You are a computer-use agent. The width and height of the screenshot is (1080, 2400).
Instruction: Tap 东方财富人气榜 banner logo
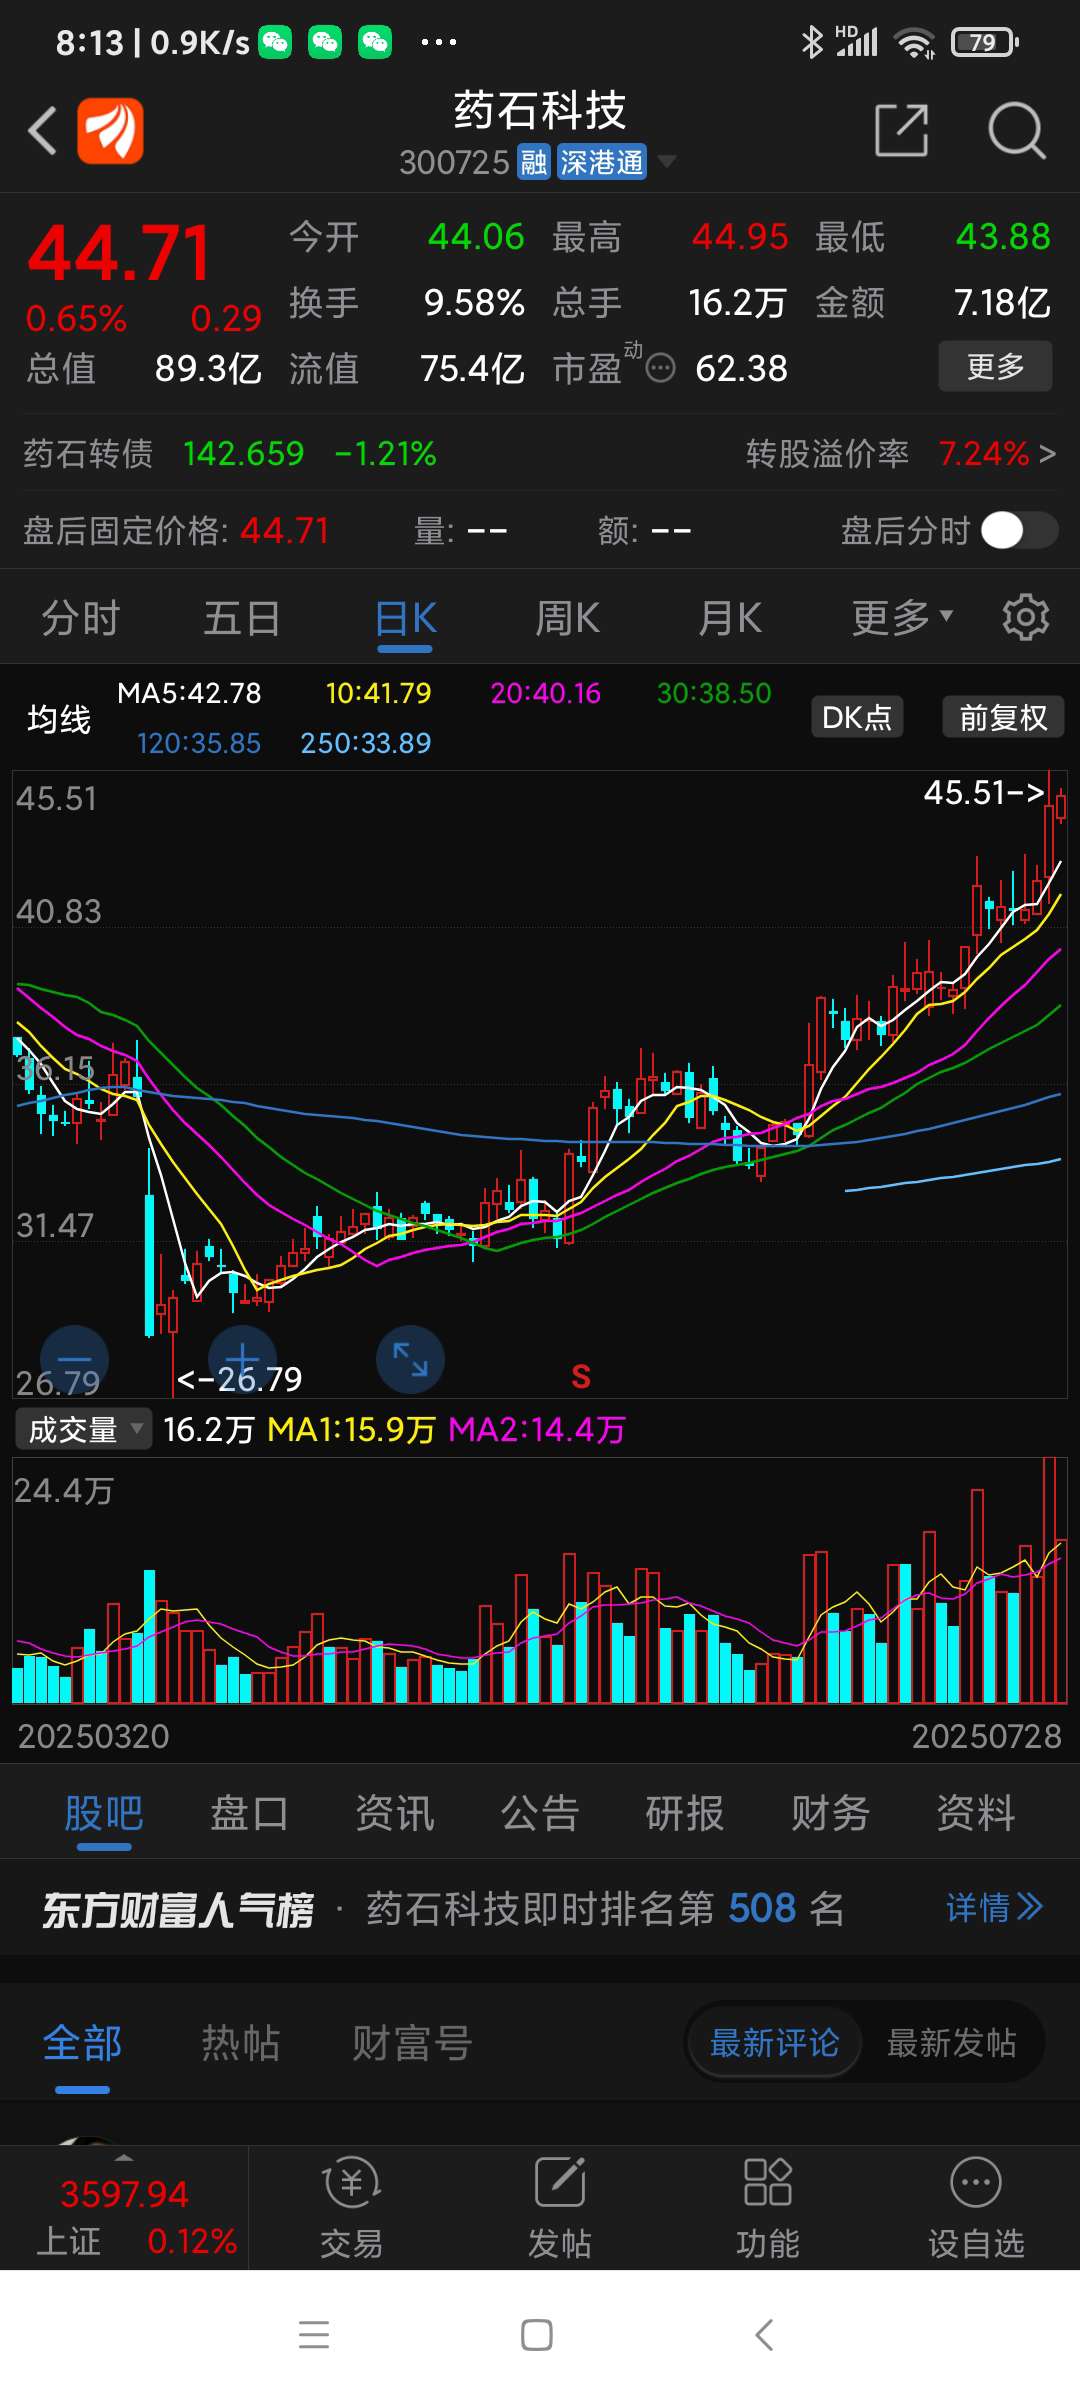click(x=178, y=1910)
